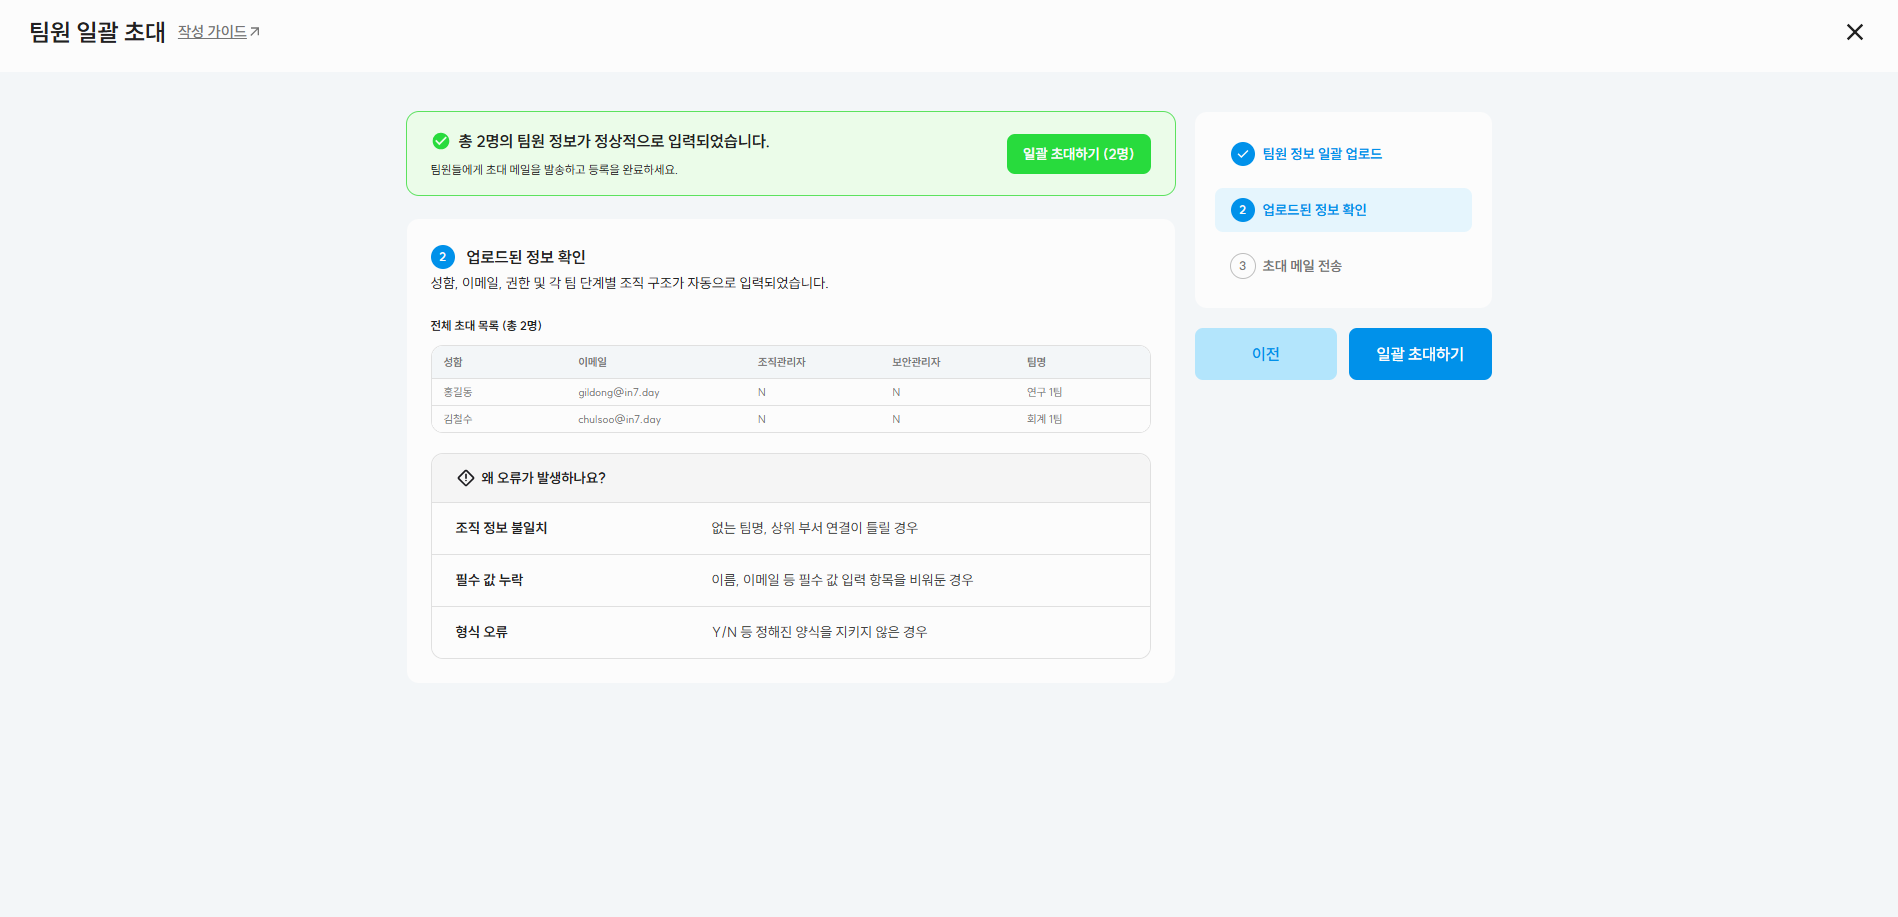Image resolution: width=1898 pixels, height=917 pixels.
Task: Click the step 2 circle in sidebar
Action: (x=1242, y=210)
